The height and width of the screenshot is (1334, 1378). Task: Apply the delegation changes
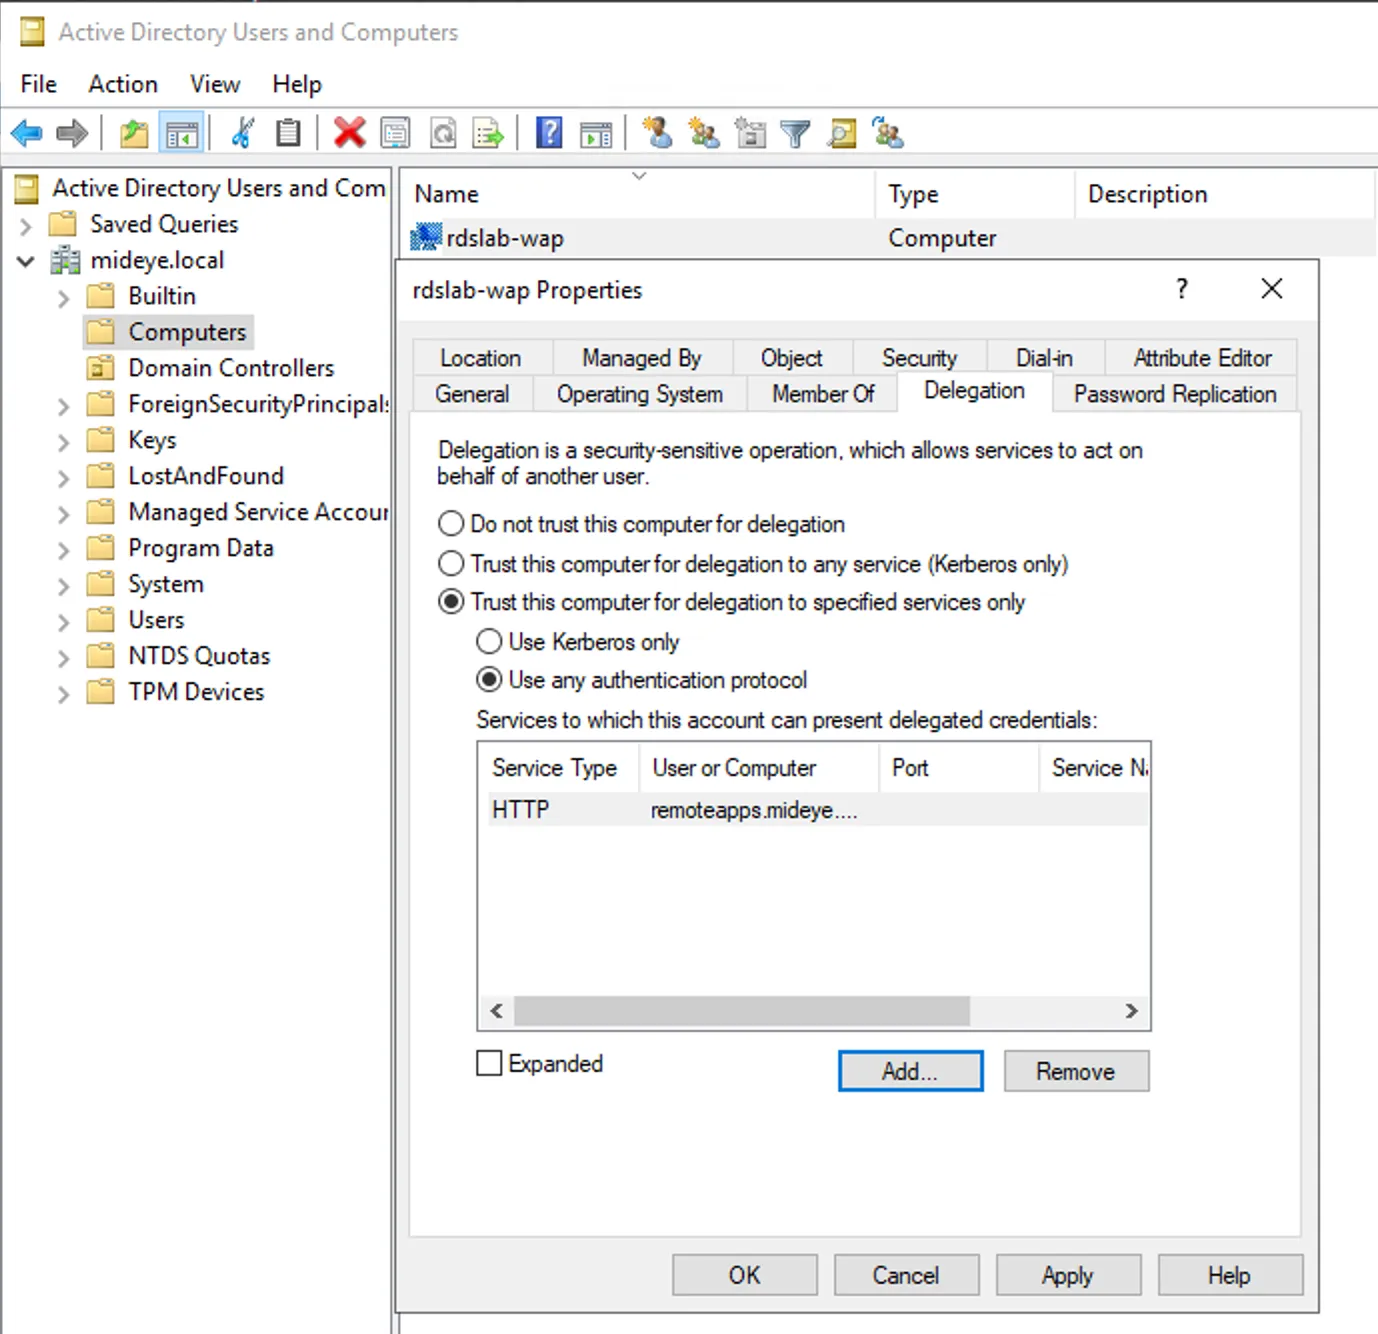point(1067,1274)
